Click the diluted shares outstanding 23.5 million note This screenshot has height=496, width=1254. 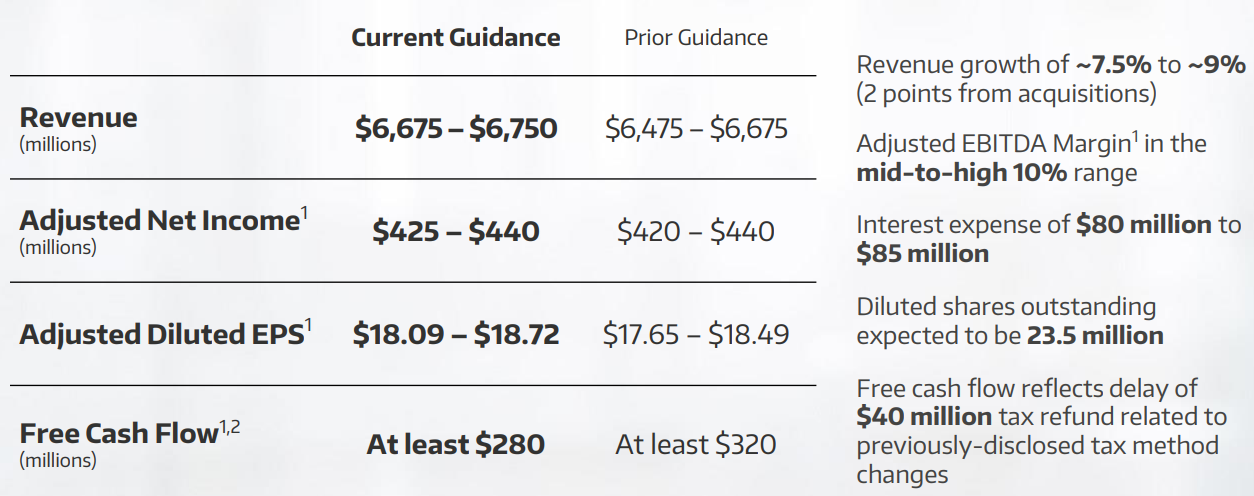click(x=1010, y=321)
